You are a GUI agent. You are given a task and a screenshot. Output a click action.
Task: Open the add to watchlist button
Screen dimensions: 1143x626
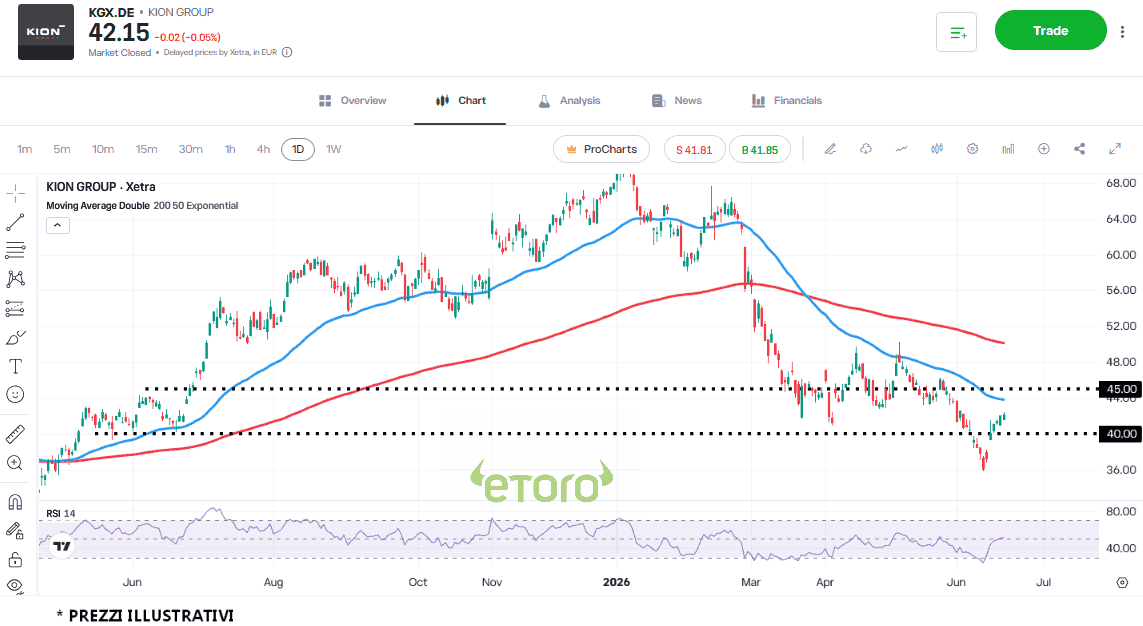point(956,31)
